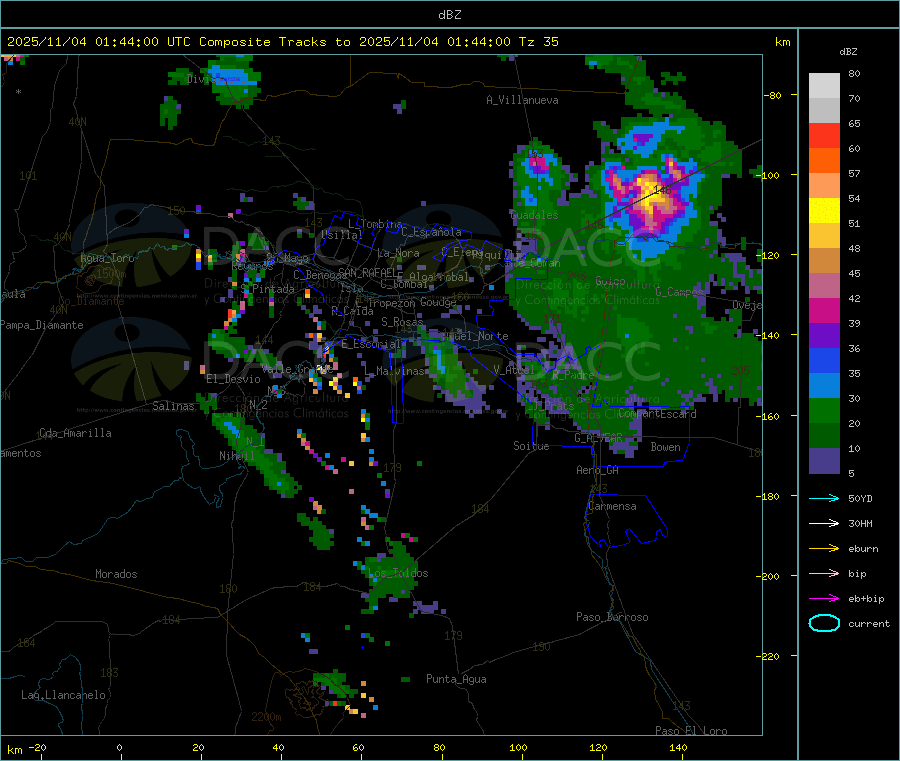Screen dimensions: 900x761
Task: Click the dBZ title at top
Action: 449,15
